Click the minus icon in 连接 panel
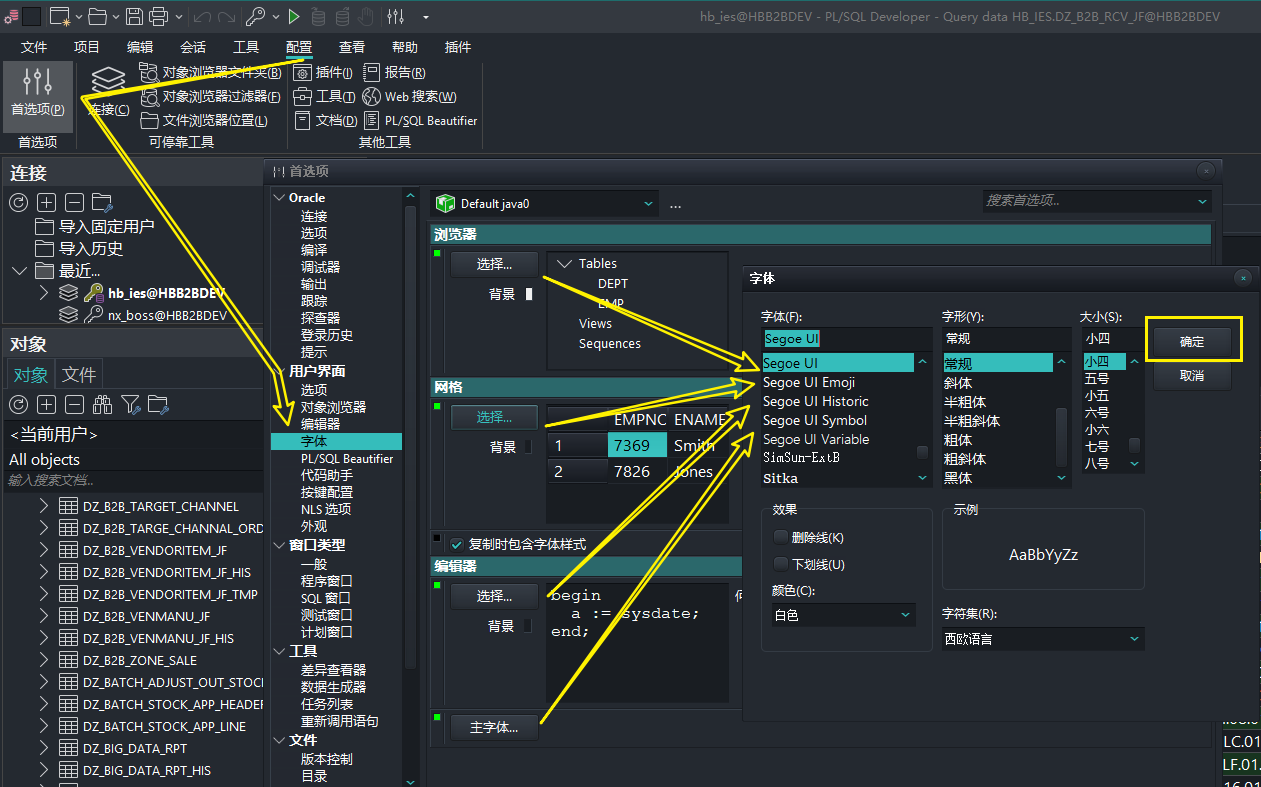Image resolution: width=1261 pixels, height=787 pixels. coord(74,202)
